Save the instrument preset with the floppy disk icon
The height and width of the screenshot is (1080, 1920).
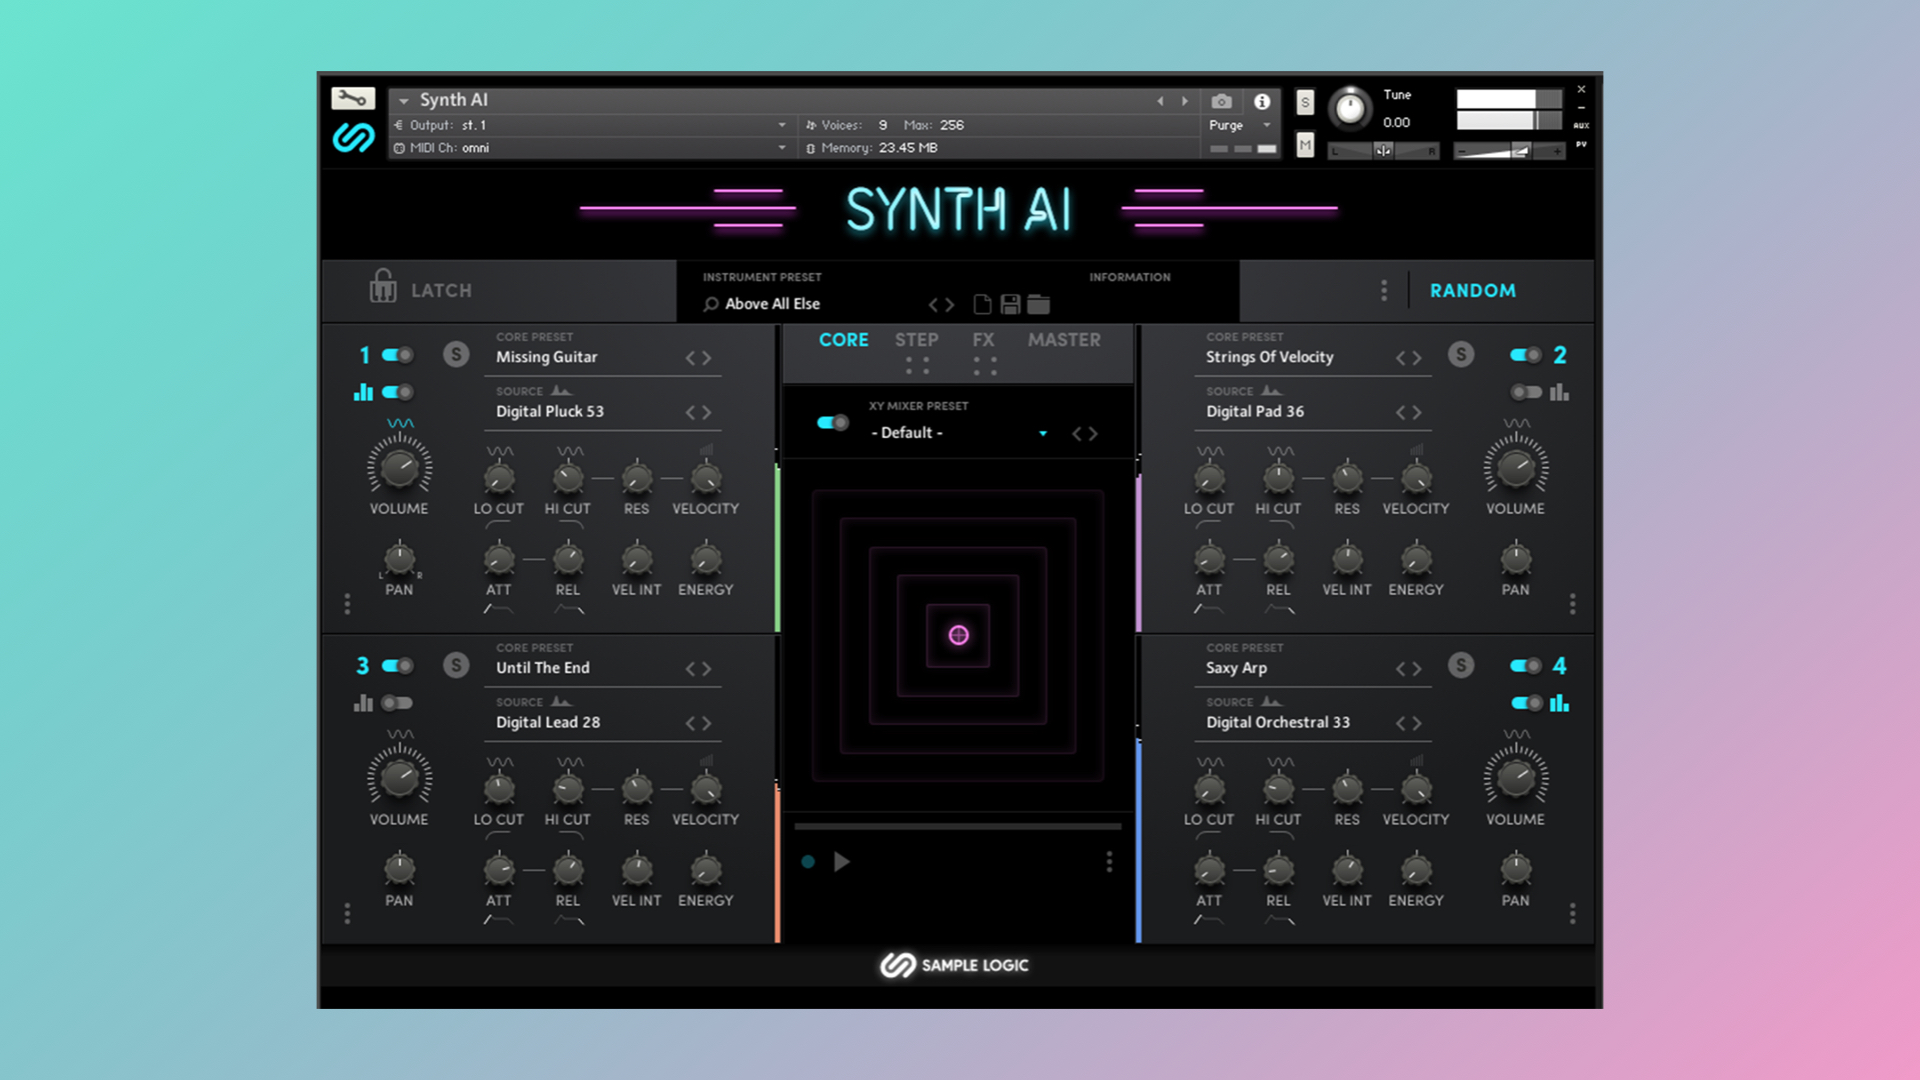1010,305
